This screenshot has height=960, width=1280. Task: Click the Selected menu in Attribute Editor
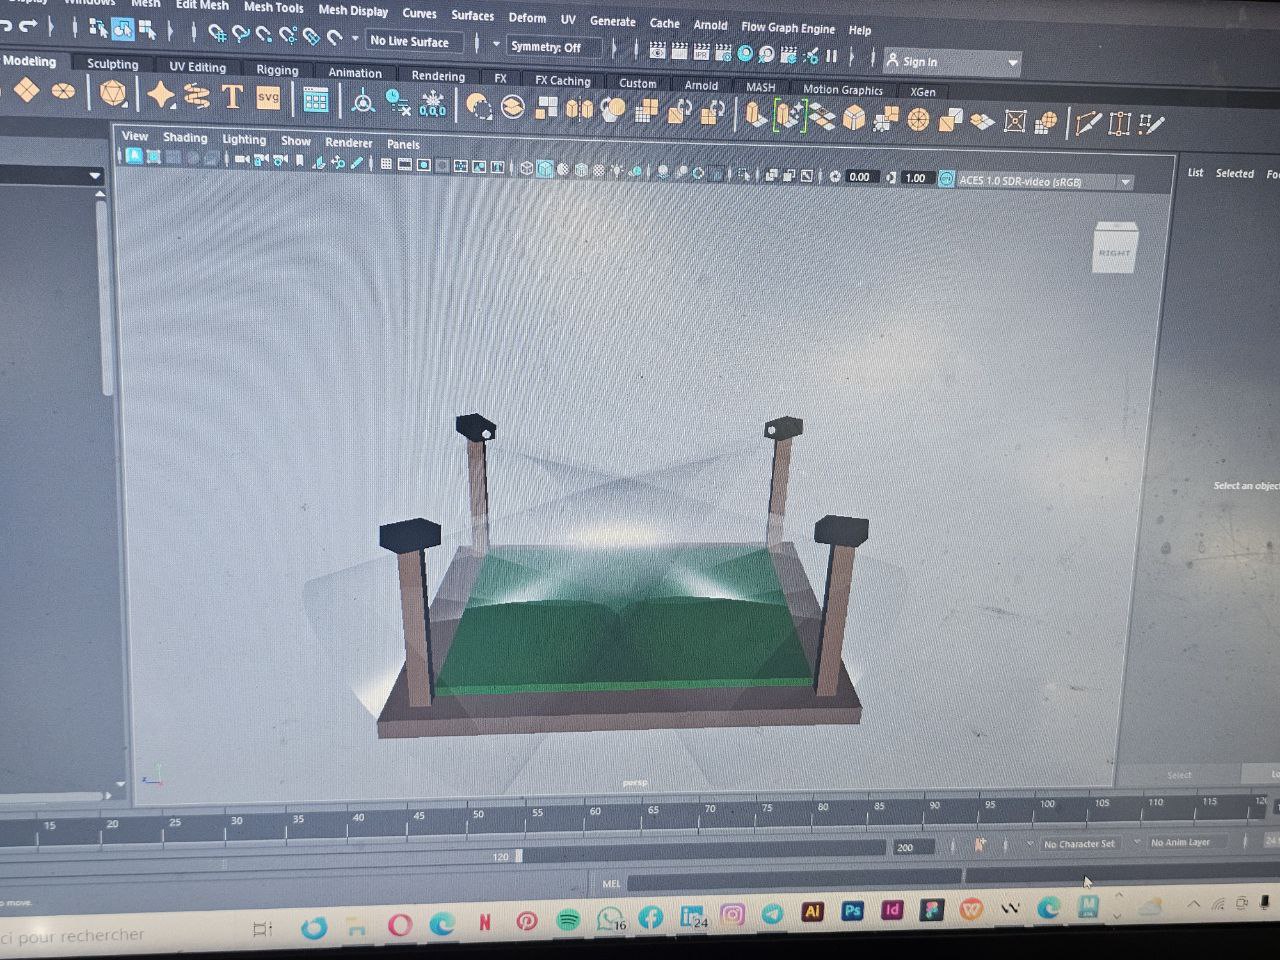(1234, 173)
